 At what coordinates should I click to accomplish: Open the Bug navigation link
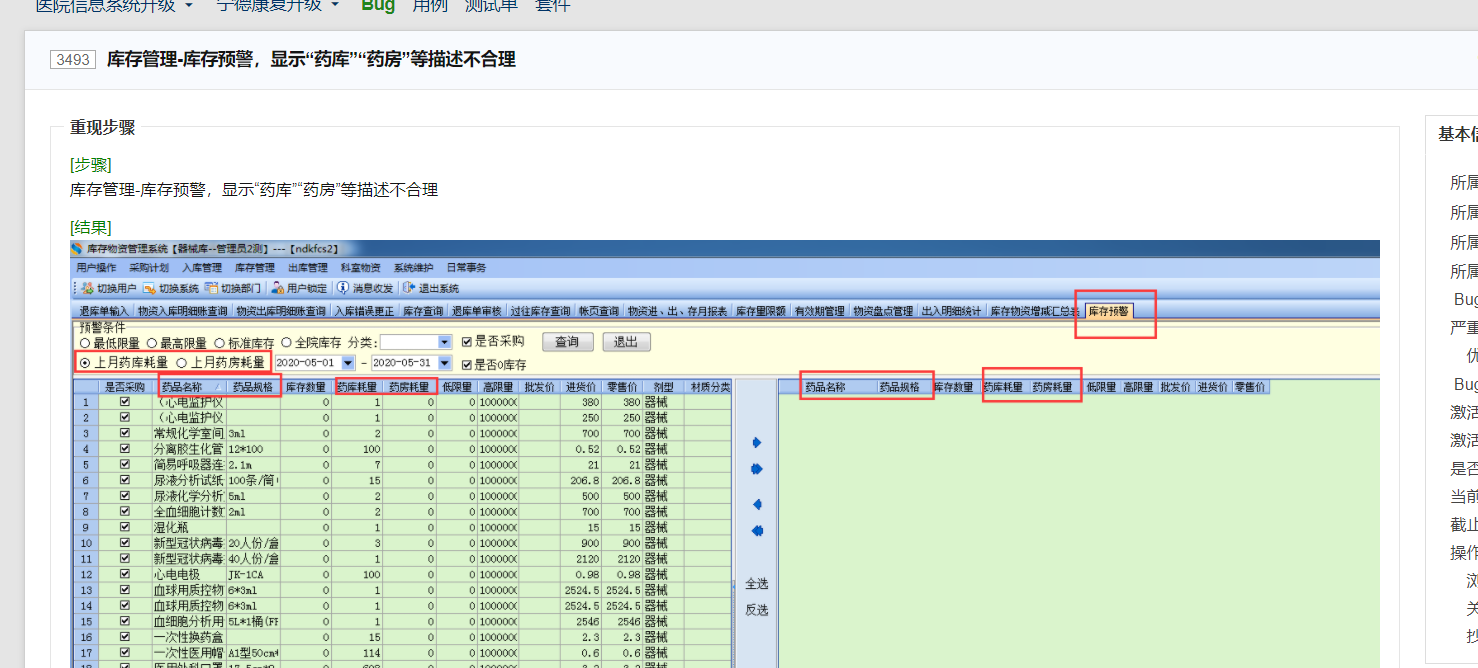point(378,5)
